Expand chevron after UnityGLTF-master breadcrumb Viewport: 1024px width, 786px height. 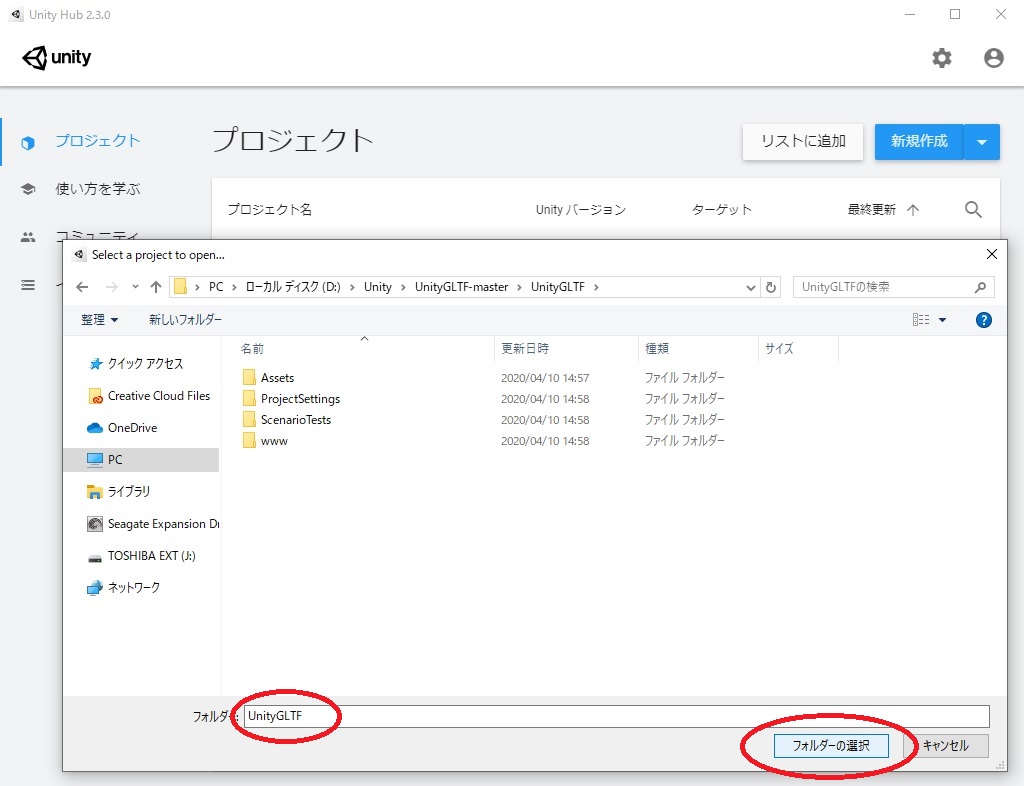point(520,287)
